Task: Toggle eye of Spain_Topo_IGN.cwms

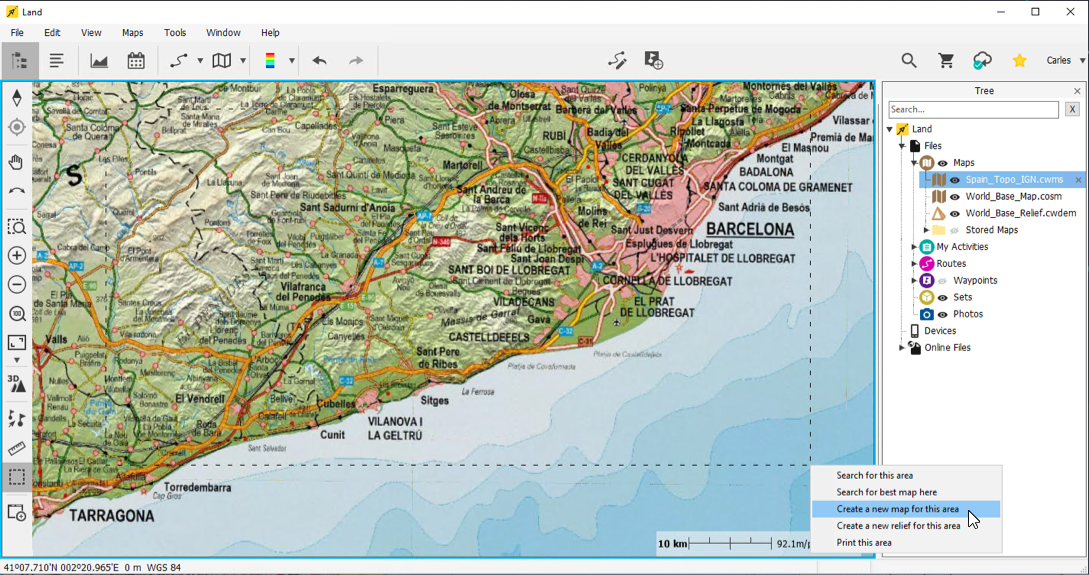Action: tap(955, 180)
